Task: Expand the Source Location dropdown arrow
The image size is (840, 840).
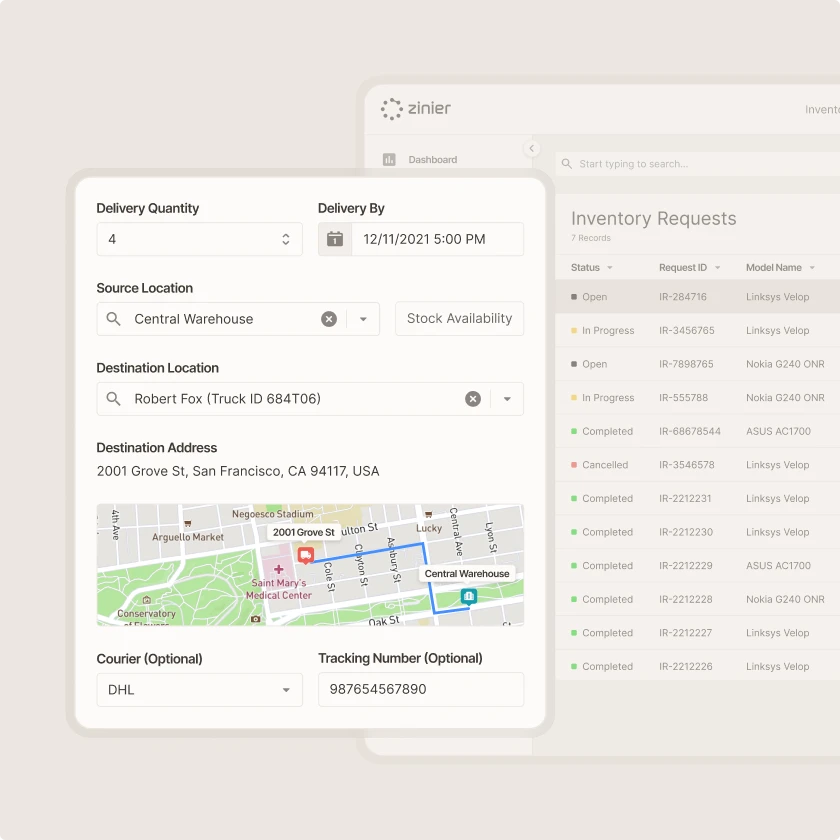Action: tap(363, 319)
